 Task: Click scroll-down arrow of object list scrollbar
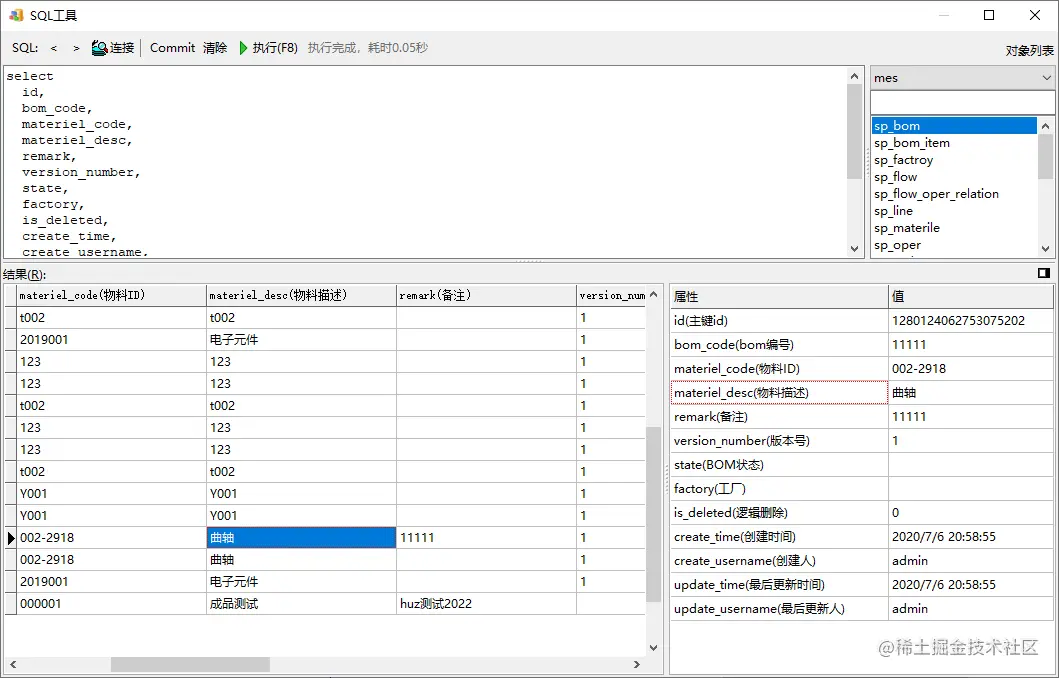pyautogui.click(x=1045, y=249)
